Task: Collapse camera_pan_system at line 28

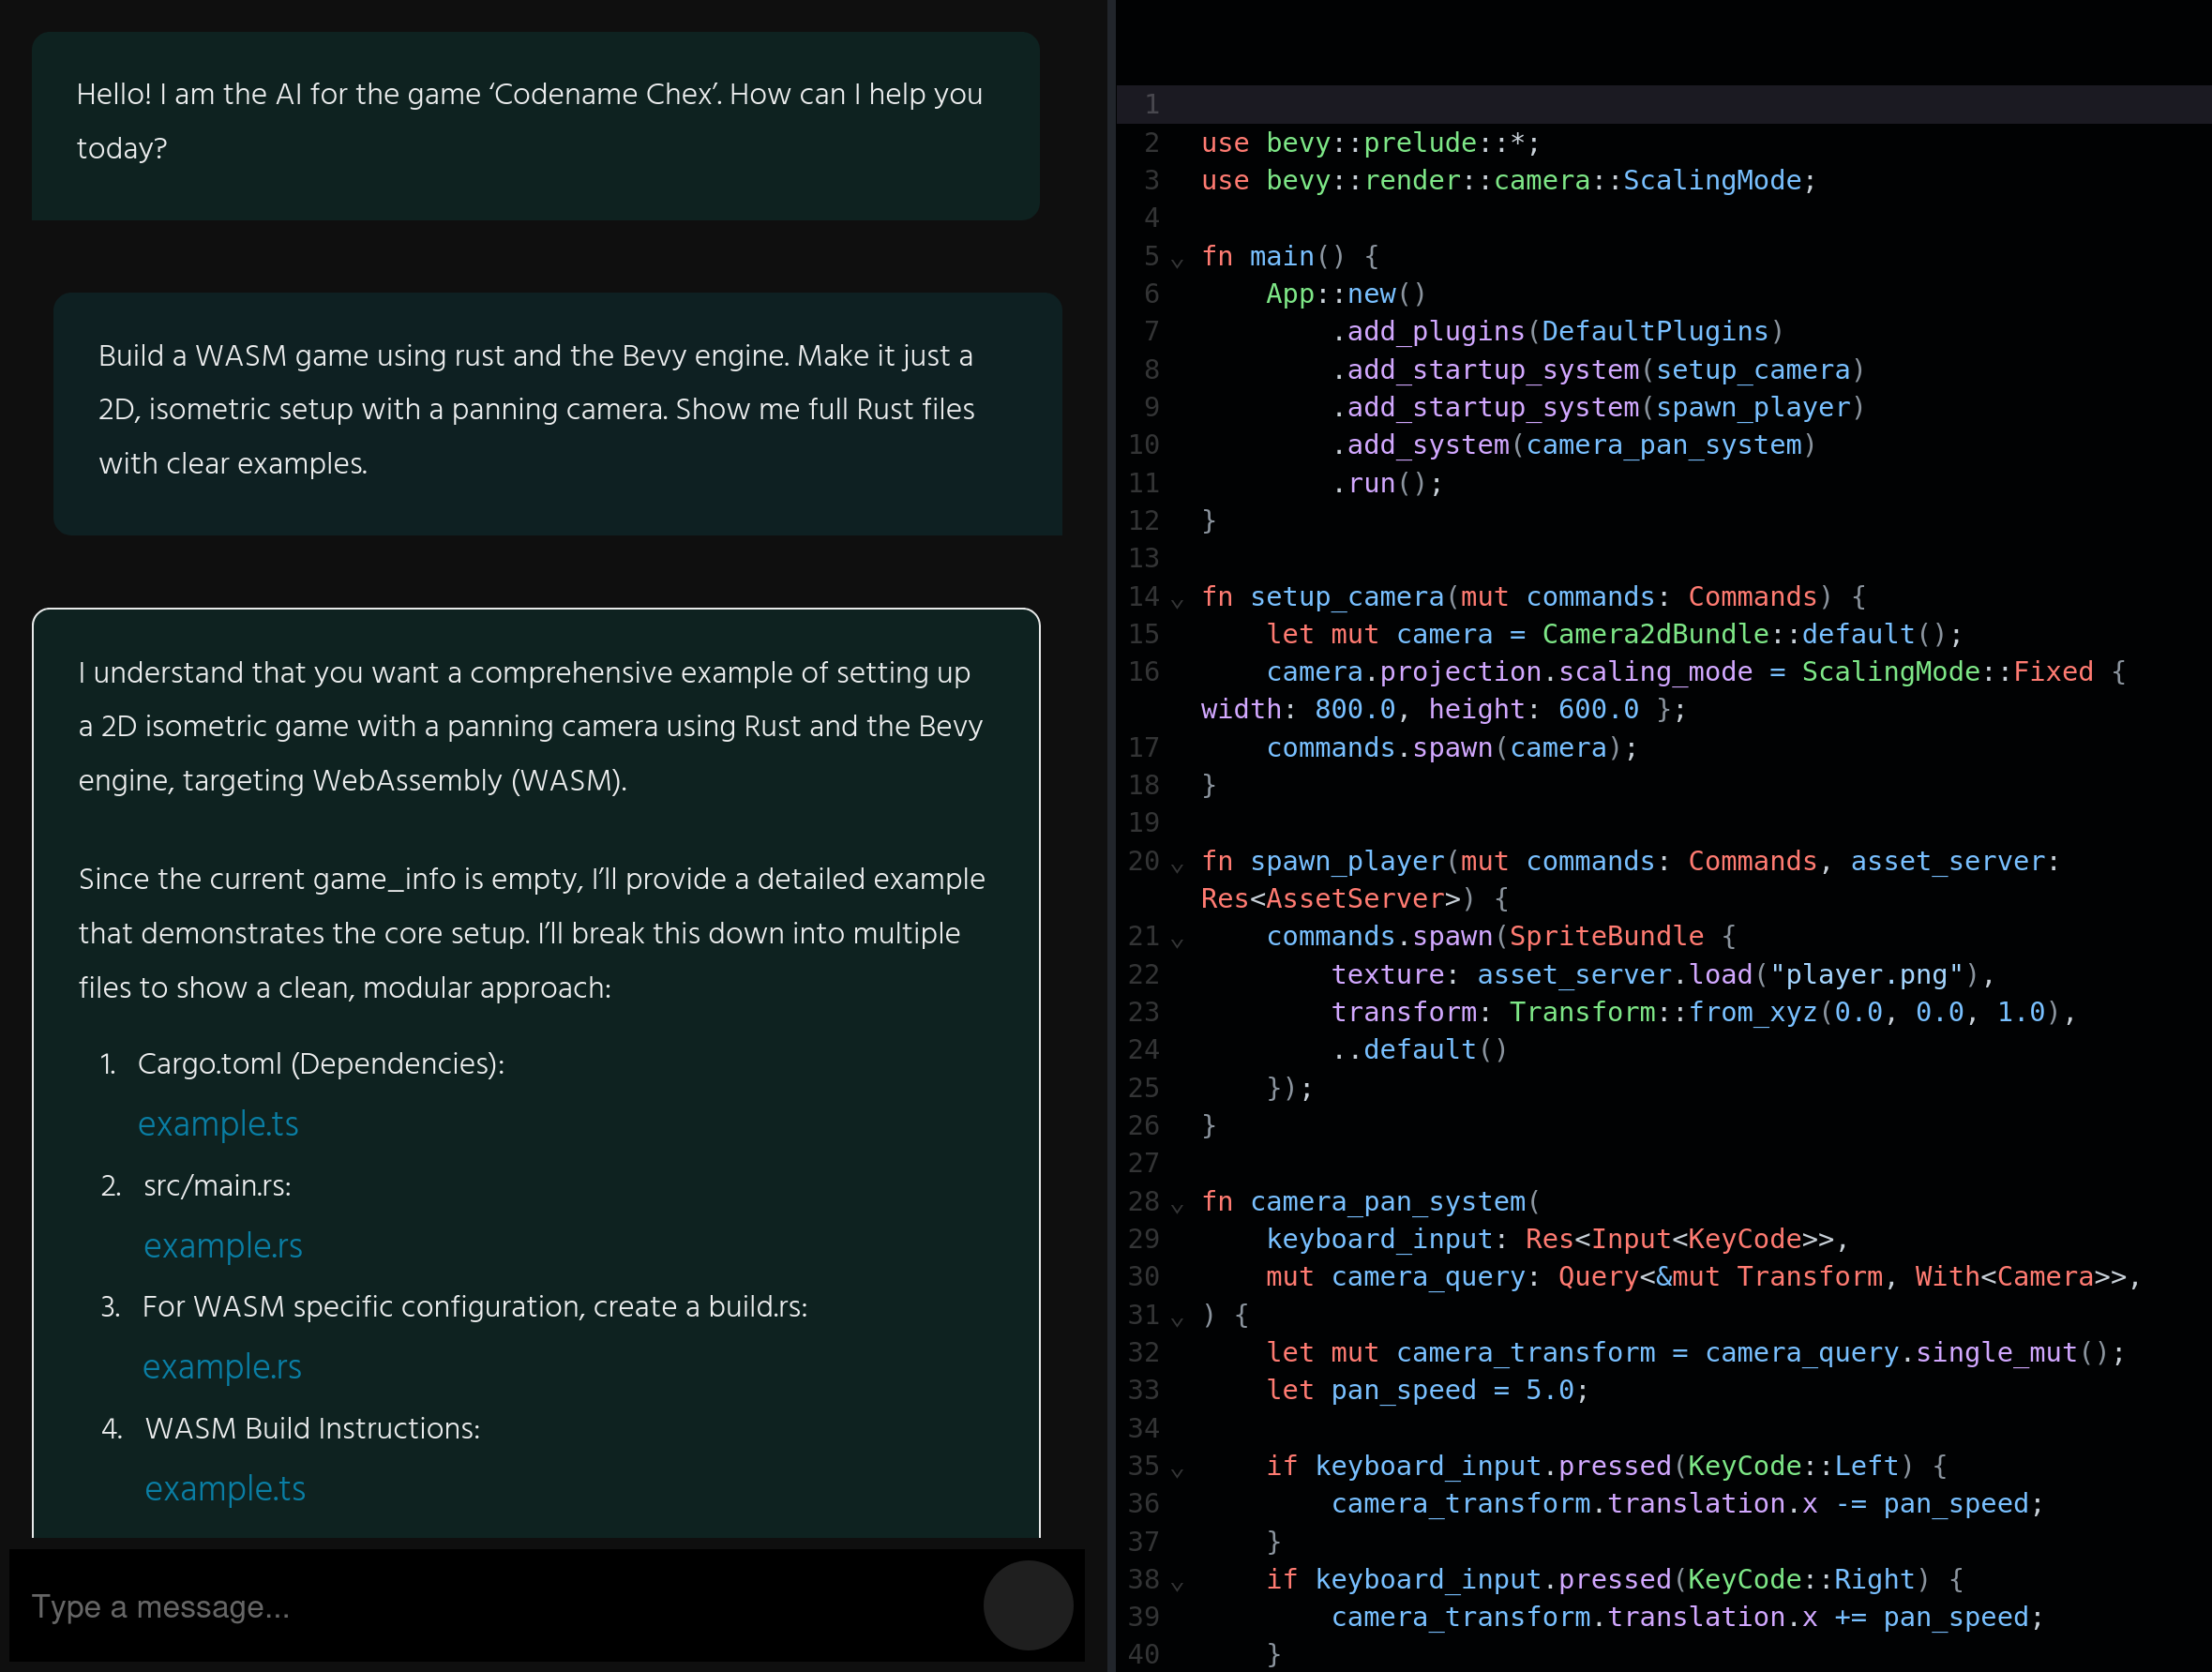Action: 1177,1208
